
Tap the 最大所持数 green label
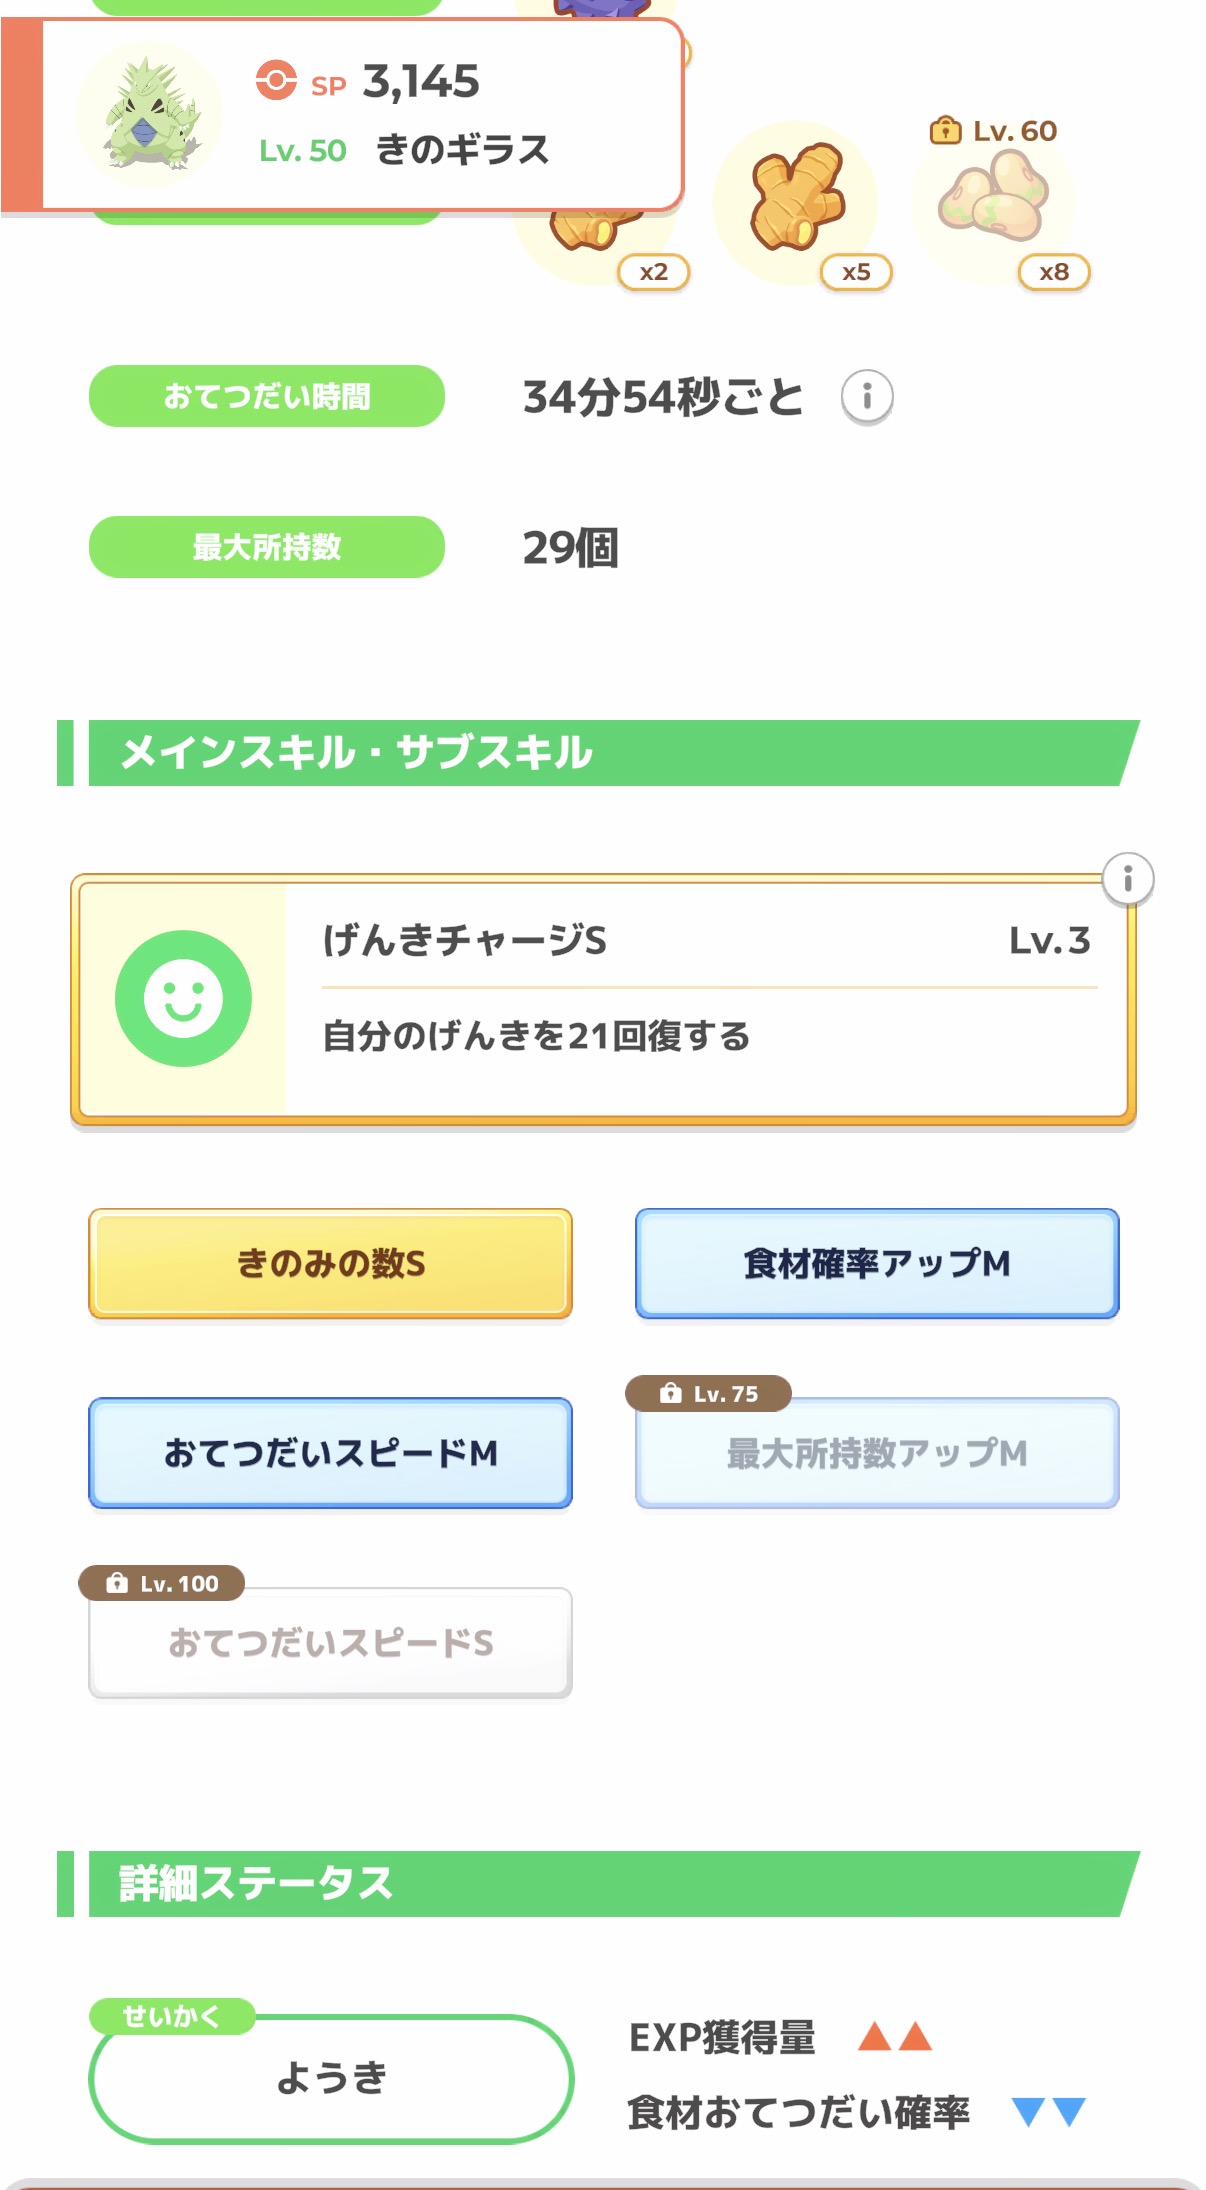(x=267, y=547)
